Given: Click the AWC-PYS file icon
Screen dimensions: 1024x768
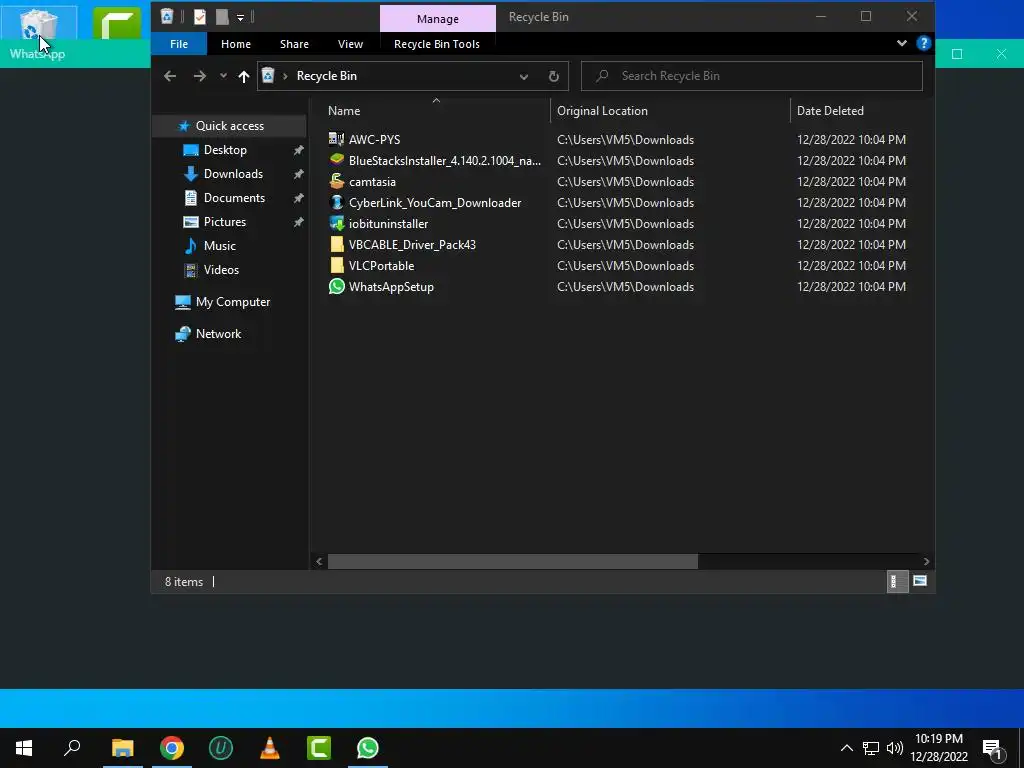Looking at the screenshot, I should [336, 139].
